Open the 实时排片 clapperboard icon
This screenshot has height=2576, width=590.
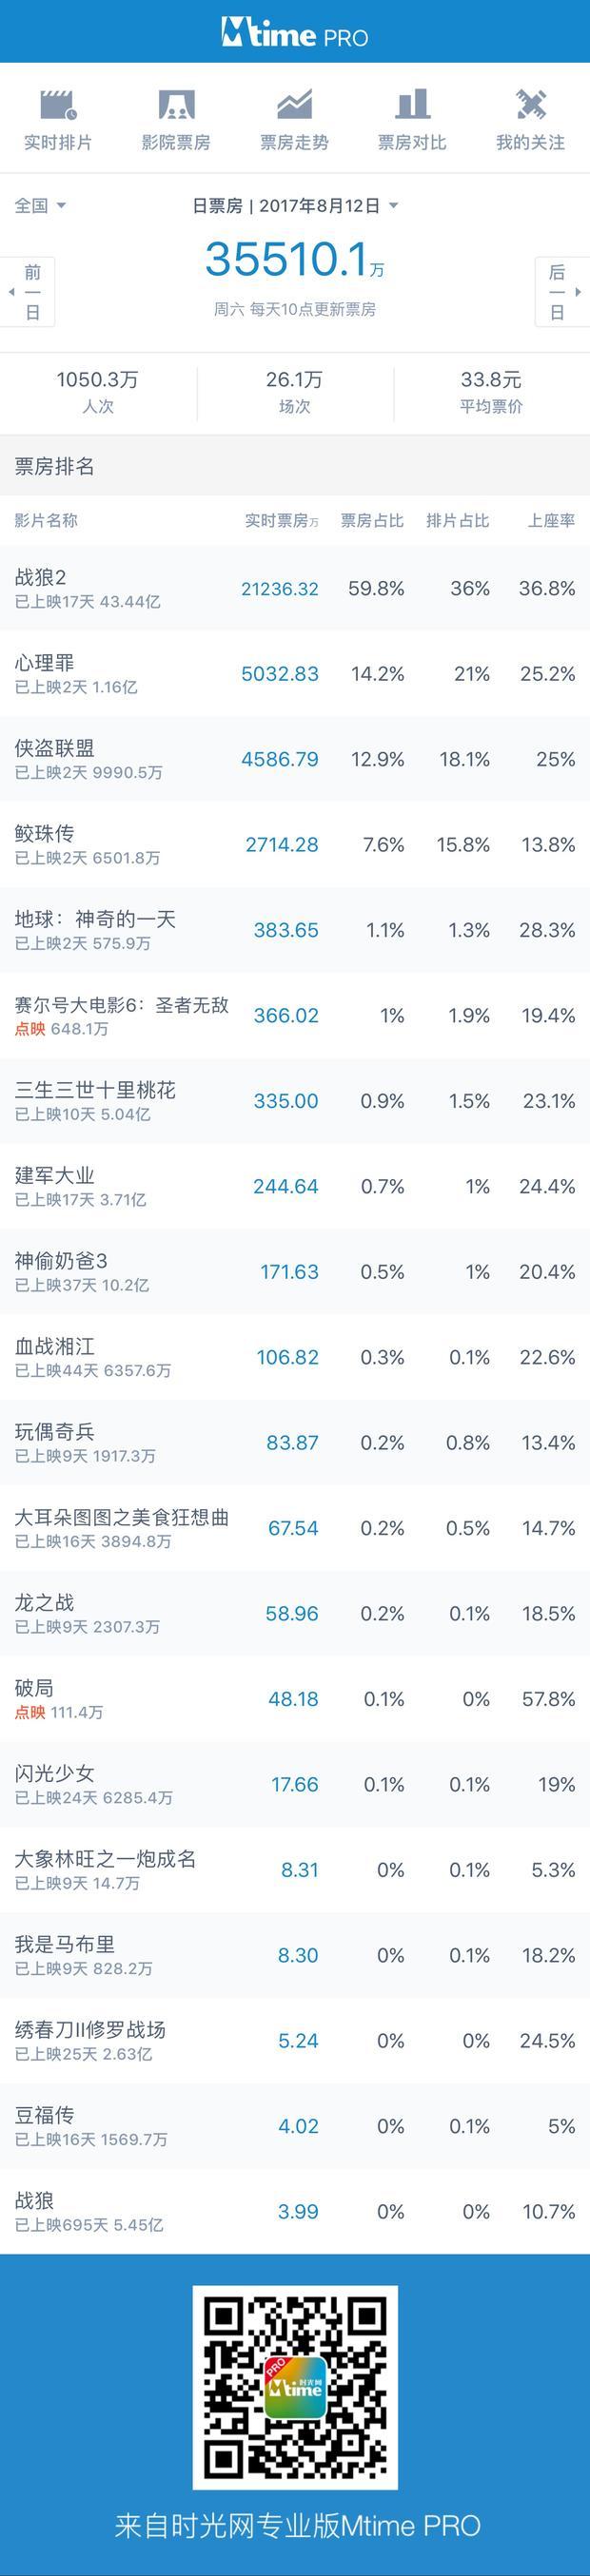[58, 104]
